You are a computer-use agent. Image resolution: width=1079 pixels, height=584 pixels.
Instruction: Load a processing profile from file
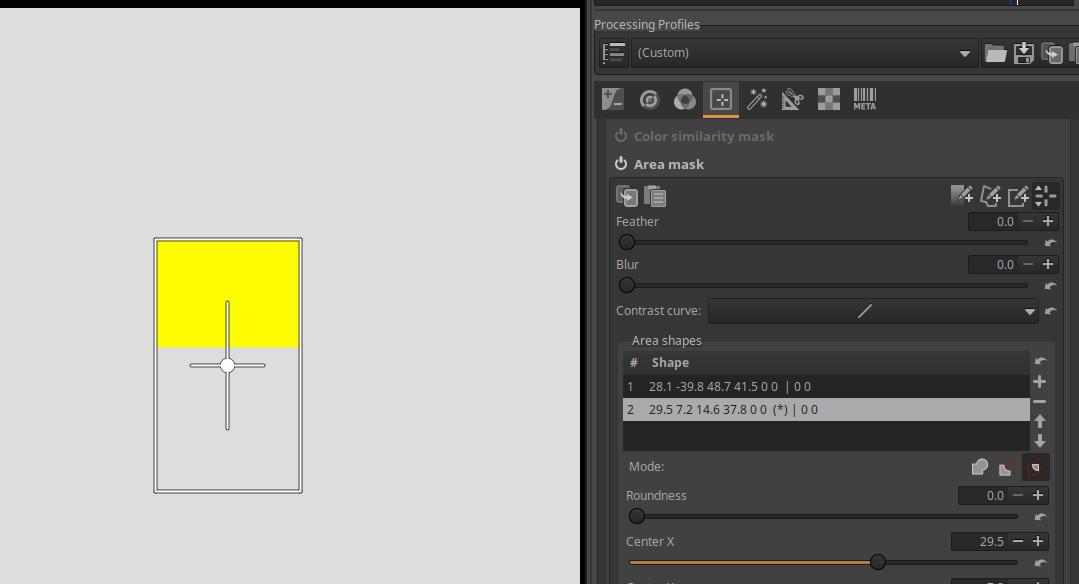pyautogui.click(x=995, y=54)
